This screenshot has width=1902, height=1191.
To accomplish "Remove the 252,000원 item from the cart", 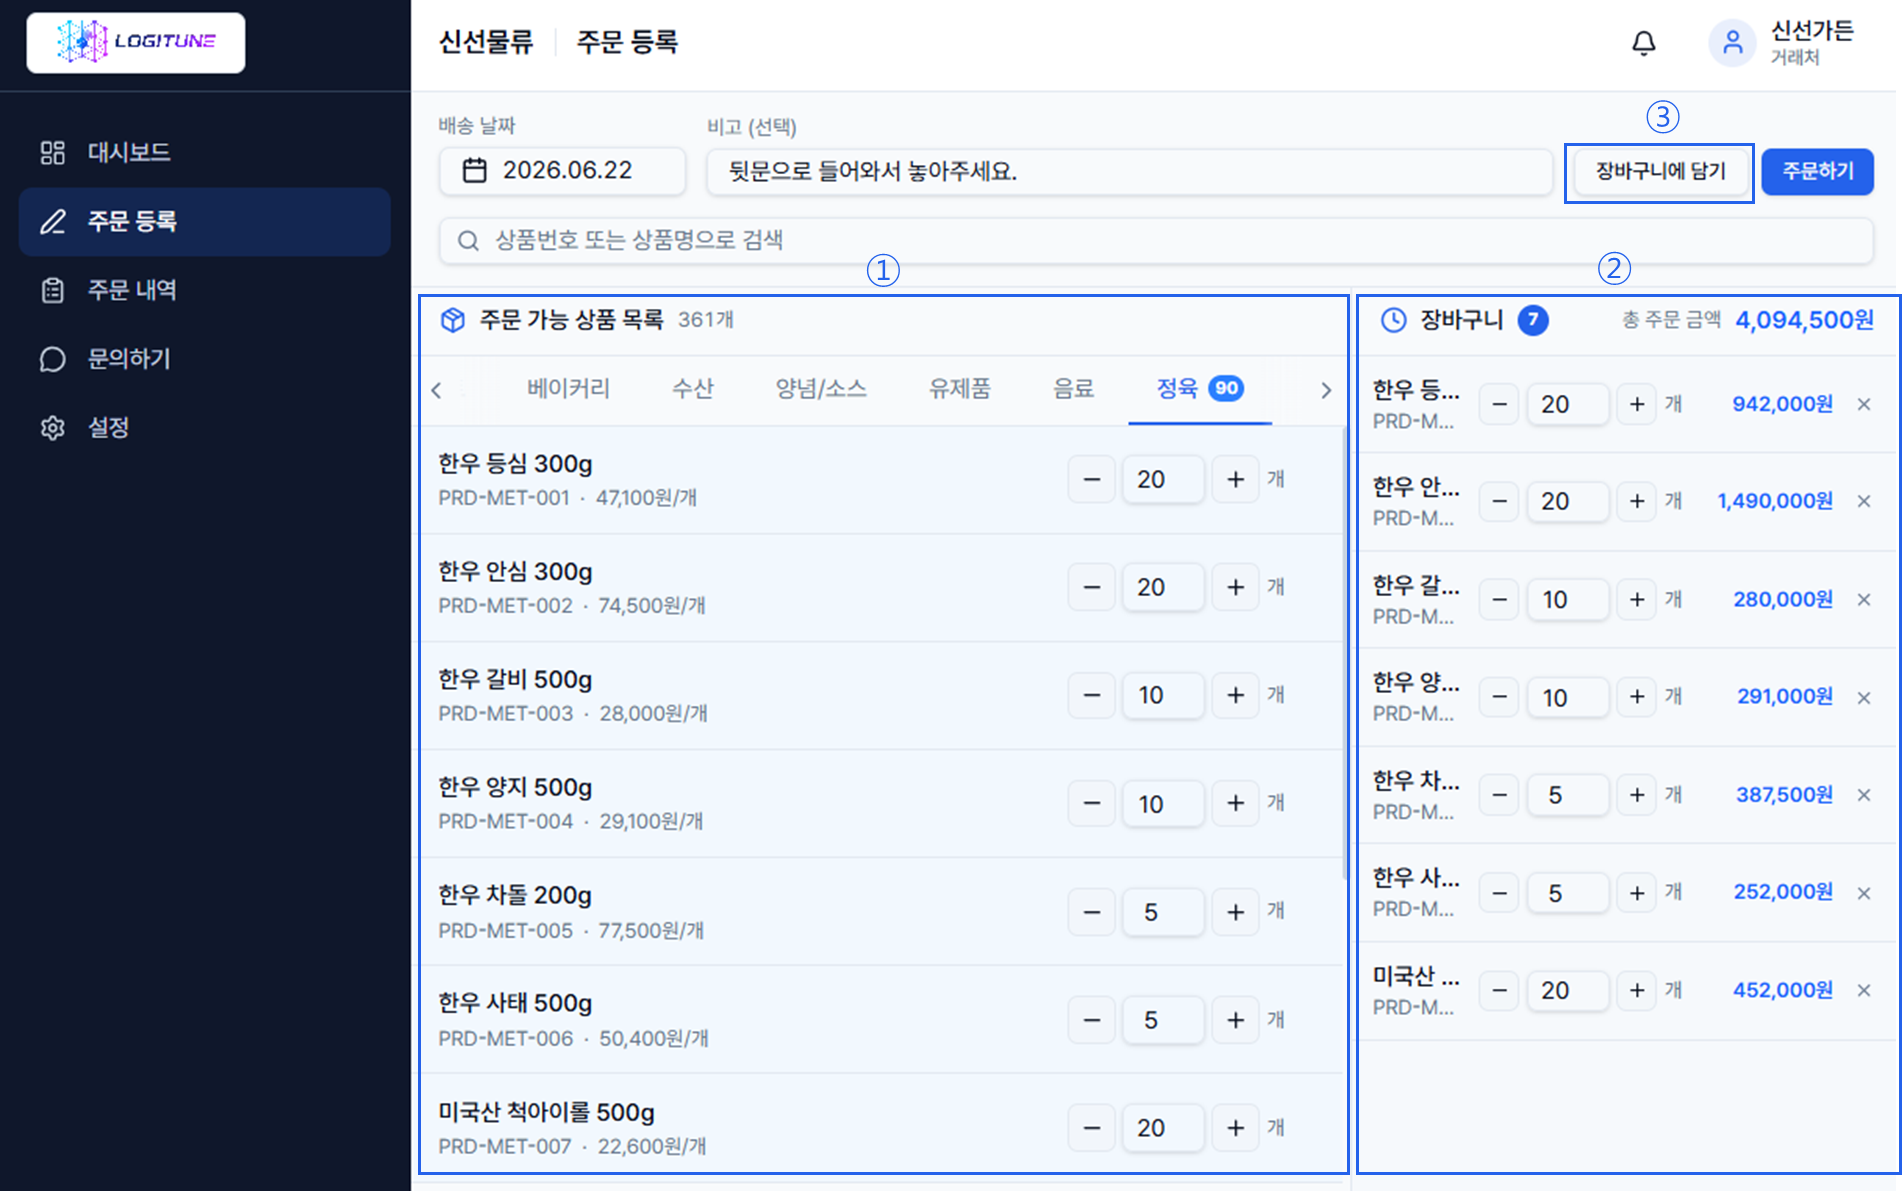I will (1864, 892).
